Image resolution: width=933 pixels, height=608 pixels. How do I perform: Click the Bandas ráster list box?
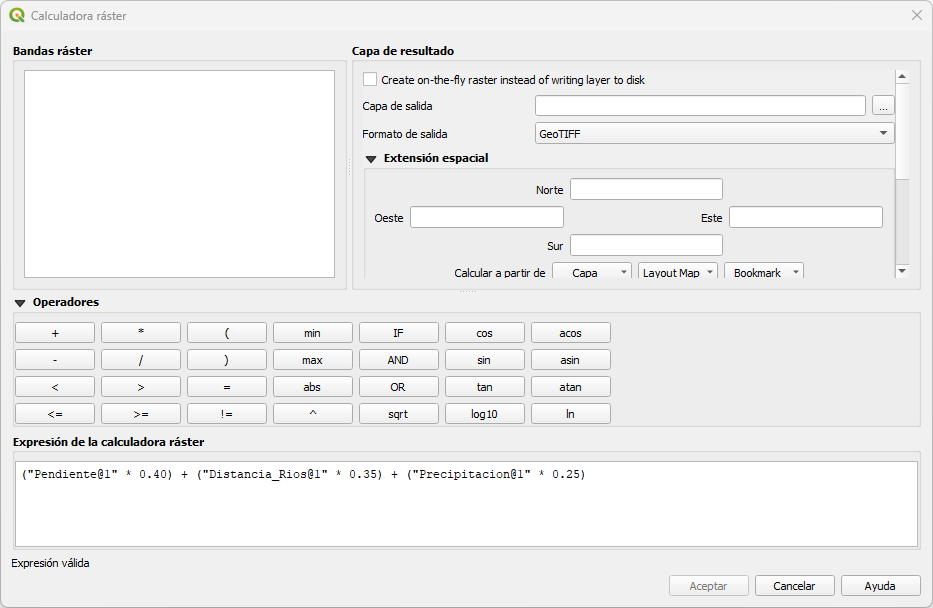tap(179, 174)
